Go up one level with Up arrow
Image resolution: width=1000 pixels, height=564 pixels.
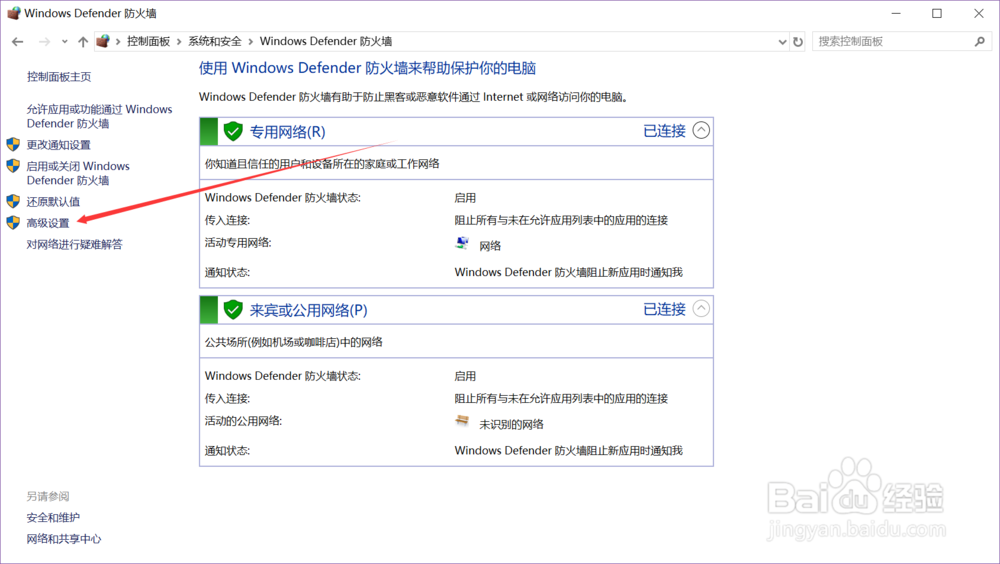point(83,41)
